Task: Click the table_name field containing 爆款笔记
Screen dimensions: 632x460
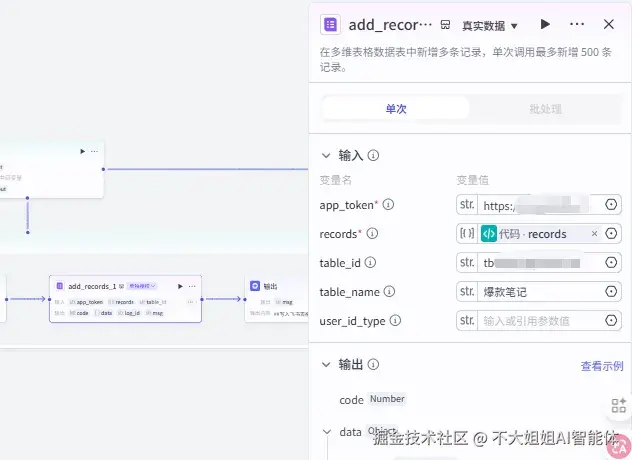Action: (x=539, y=292)
